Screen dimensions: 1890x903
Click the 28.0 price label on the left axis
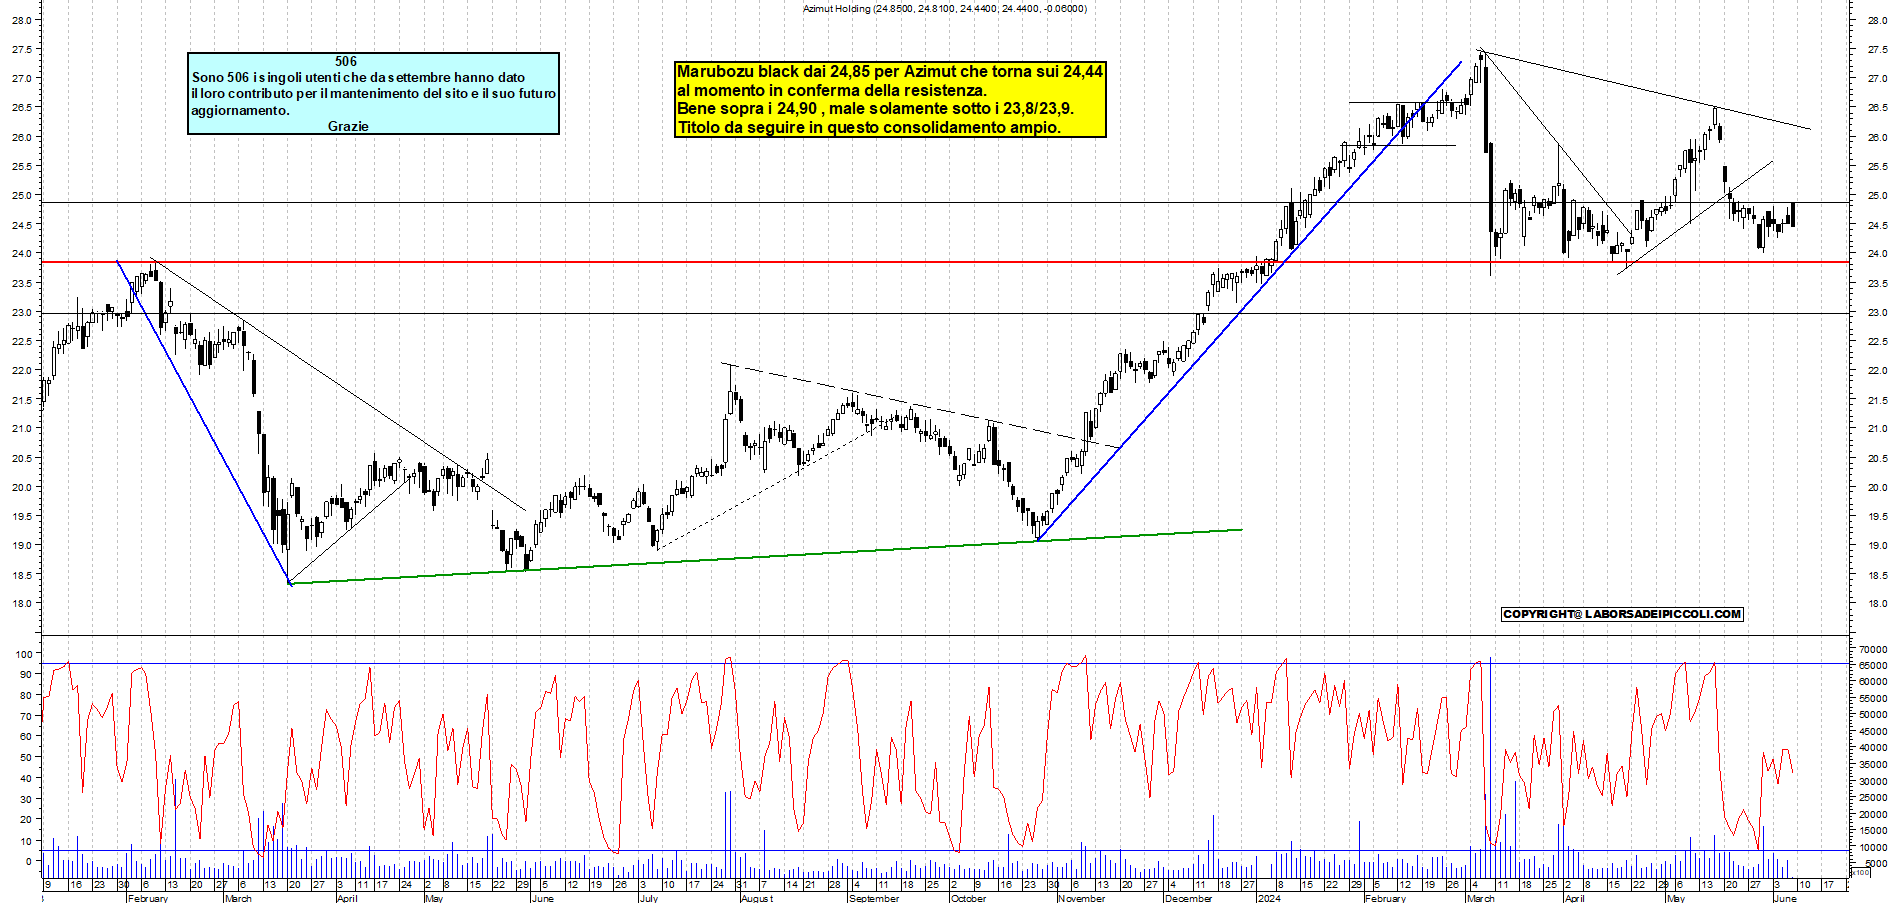coord(21,20)
